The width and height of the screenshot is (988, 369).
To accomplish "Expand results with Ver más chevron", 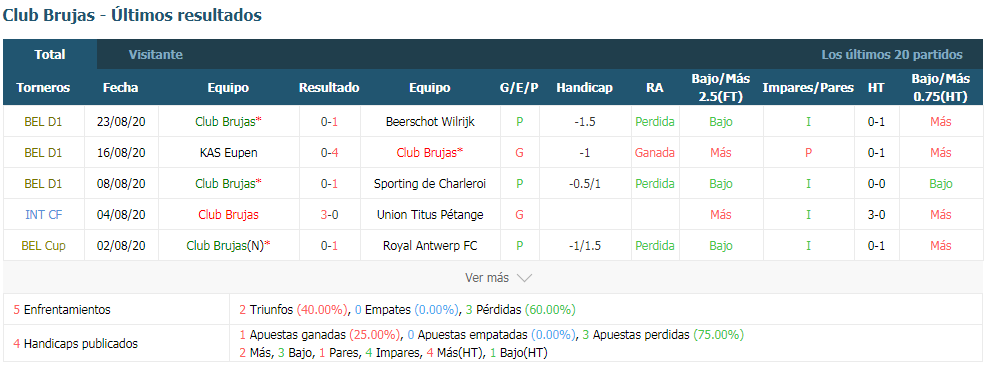I will point(524,278).
